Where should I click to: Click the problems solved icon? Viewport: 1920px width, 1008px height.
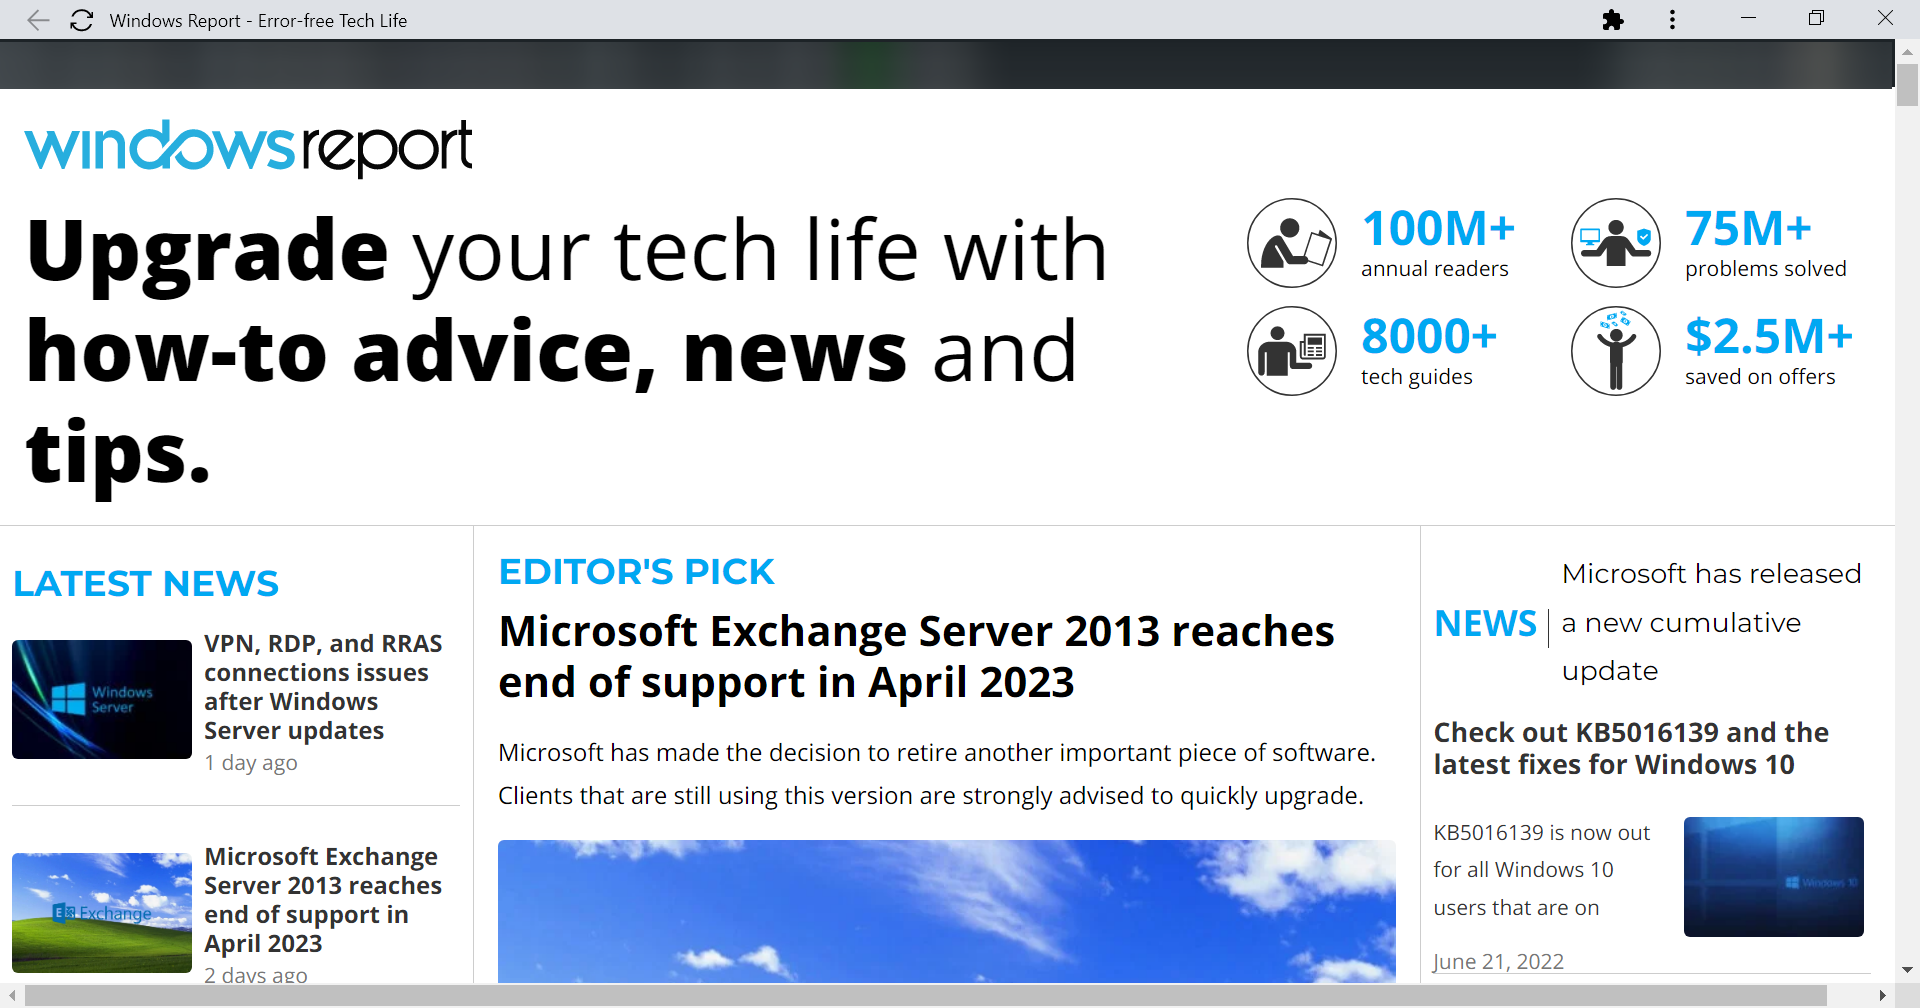pos(1616,243)
